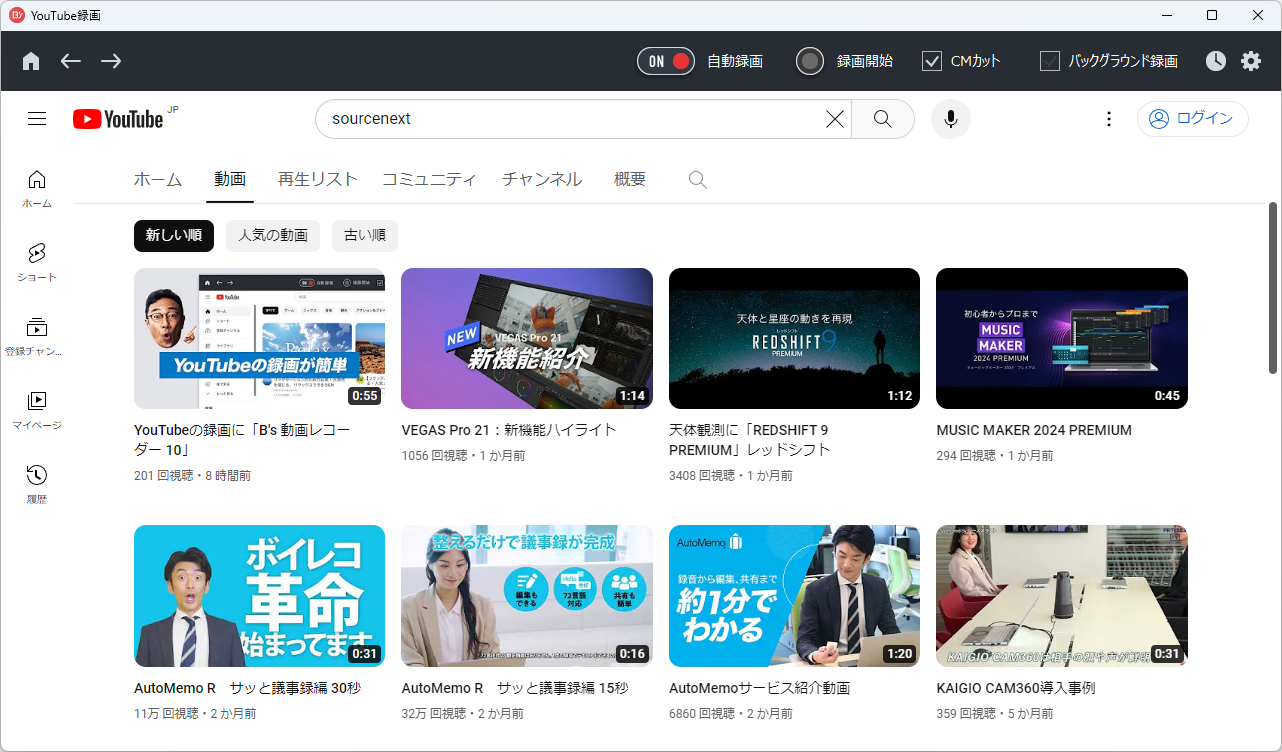Start voice search with the microphone
Viewport: 1282px width, 752px height.
click(x=951, y=119)
